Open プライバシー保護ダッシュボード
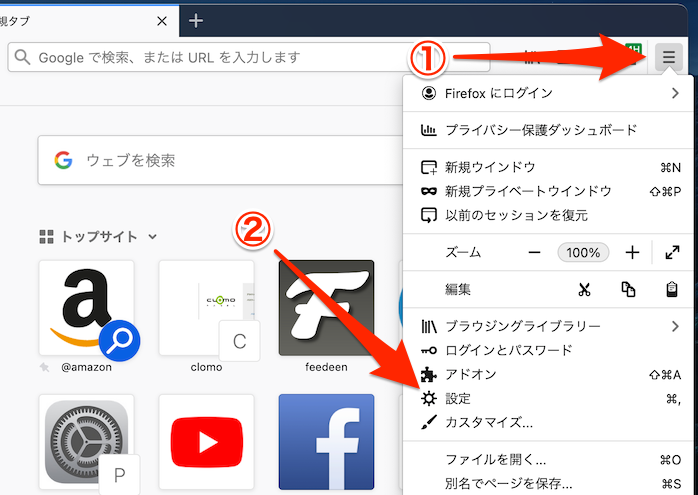 [548, 130]
